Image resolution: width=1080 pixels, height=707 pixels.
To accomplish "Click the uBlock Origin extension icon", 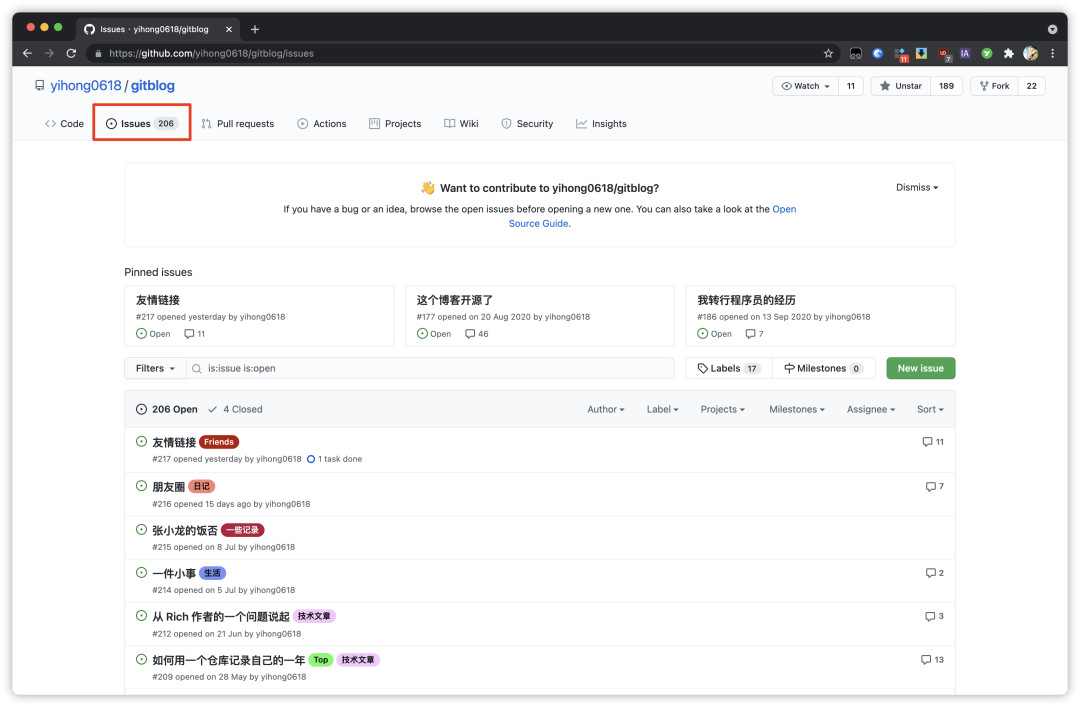I will pyautogui.click(x=942, y=54).
